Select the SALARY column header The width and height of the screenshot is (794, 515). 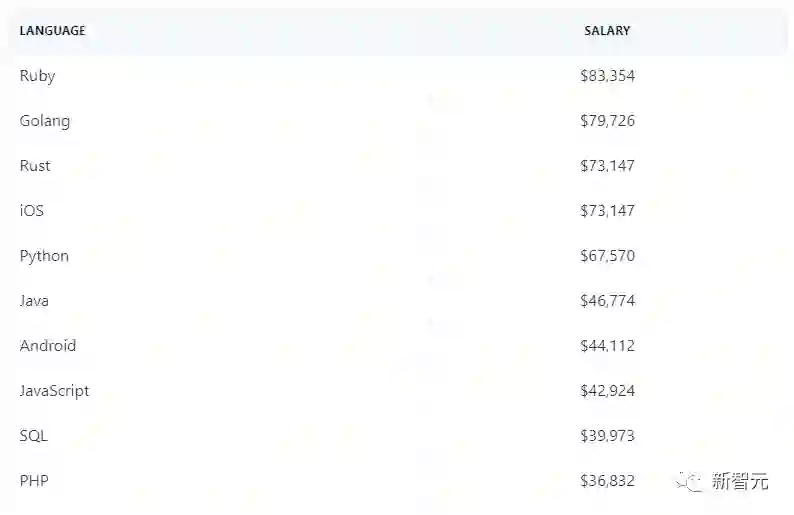coord(607,31)
